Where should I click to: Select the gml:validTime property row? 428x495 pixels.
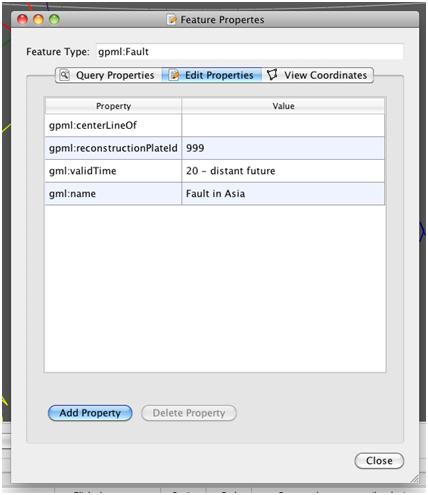coord(215,171)
